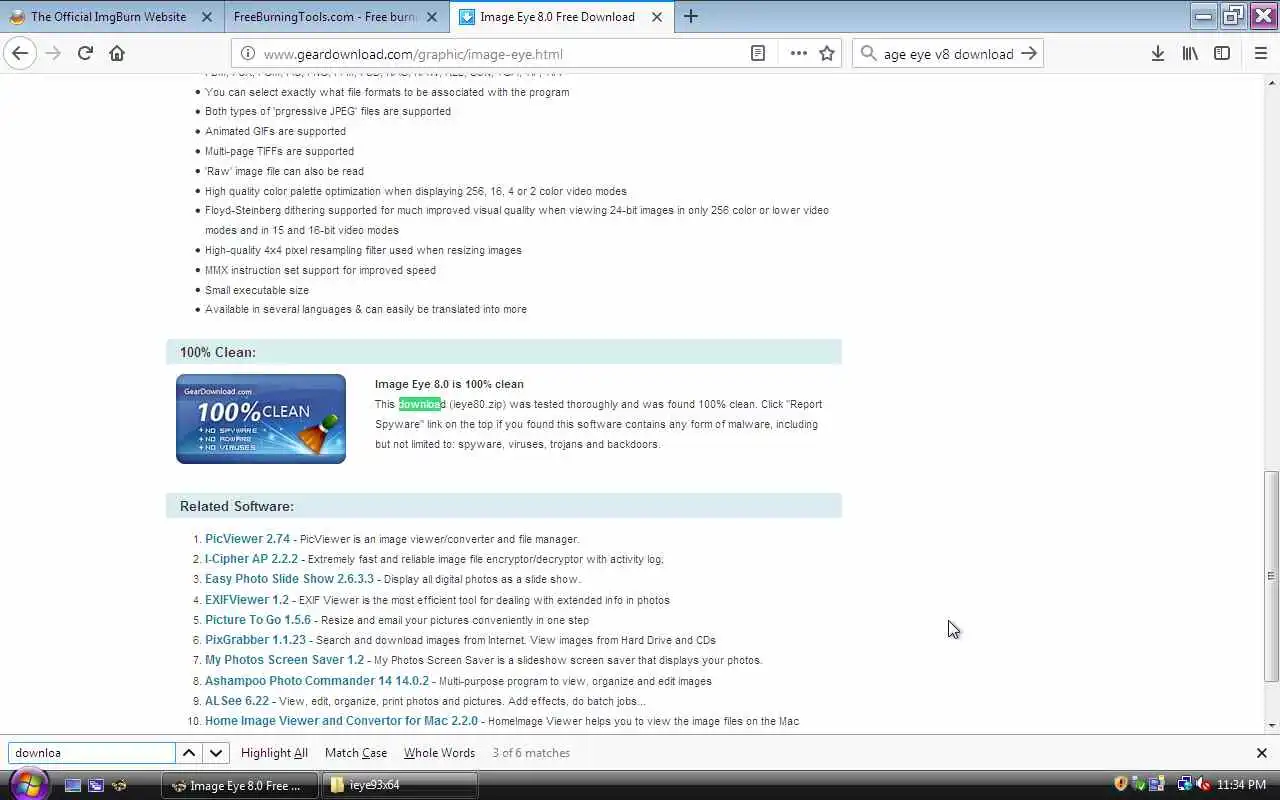Toggle Match Case in find bar

click(x=356, y=753)
